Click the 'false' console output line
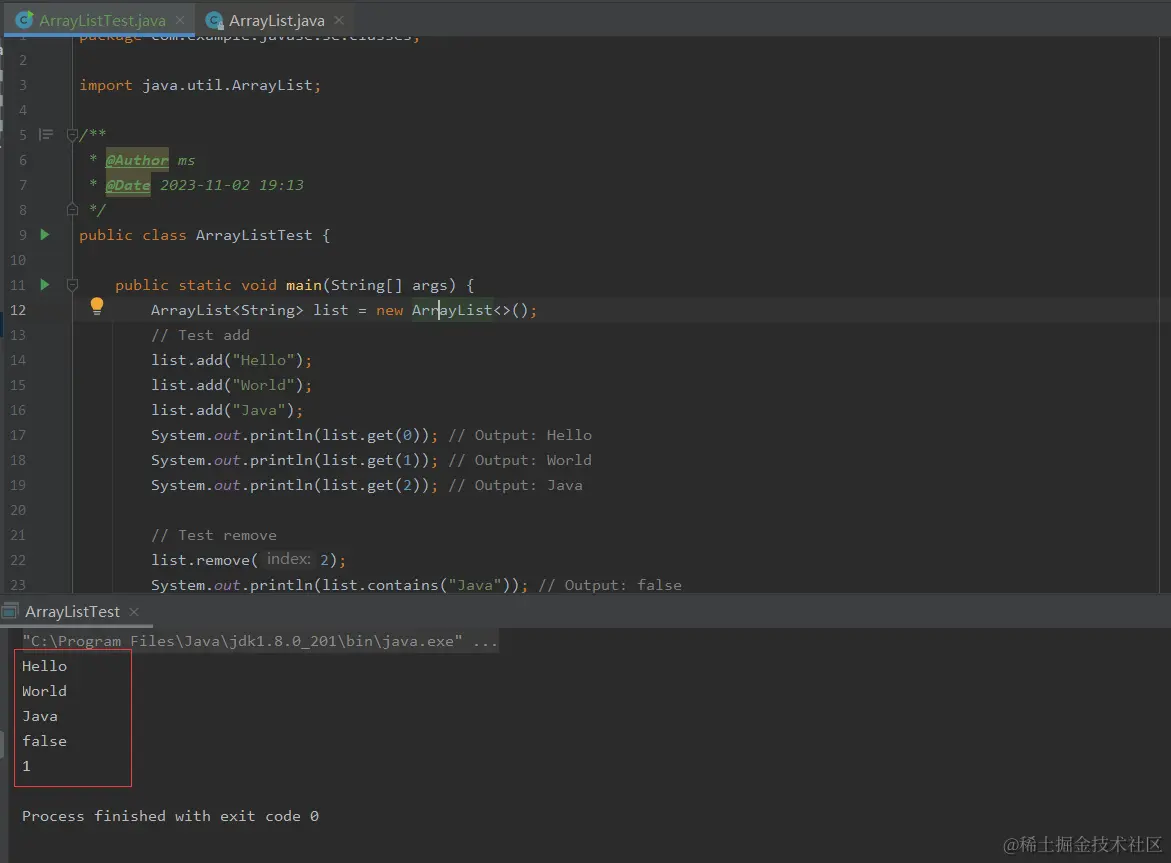 point(44,741)
